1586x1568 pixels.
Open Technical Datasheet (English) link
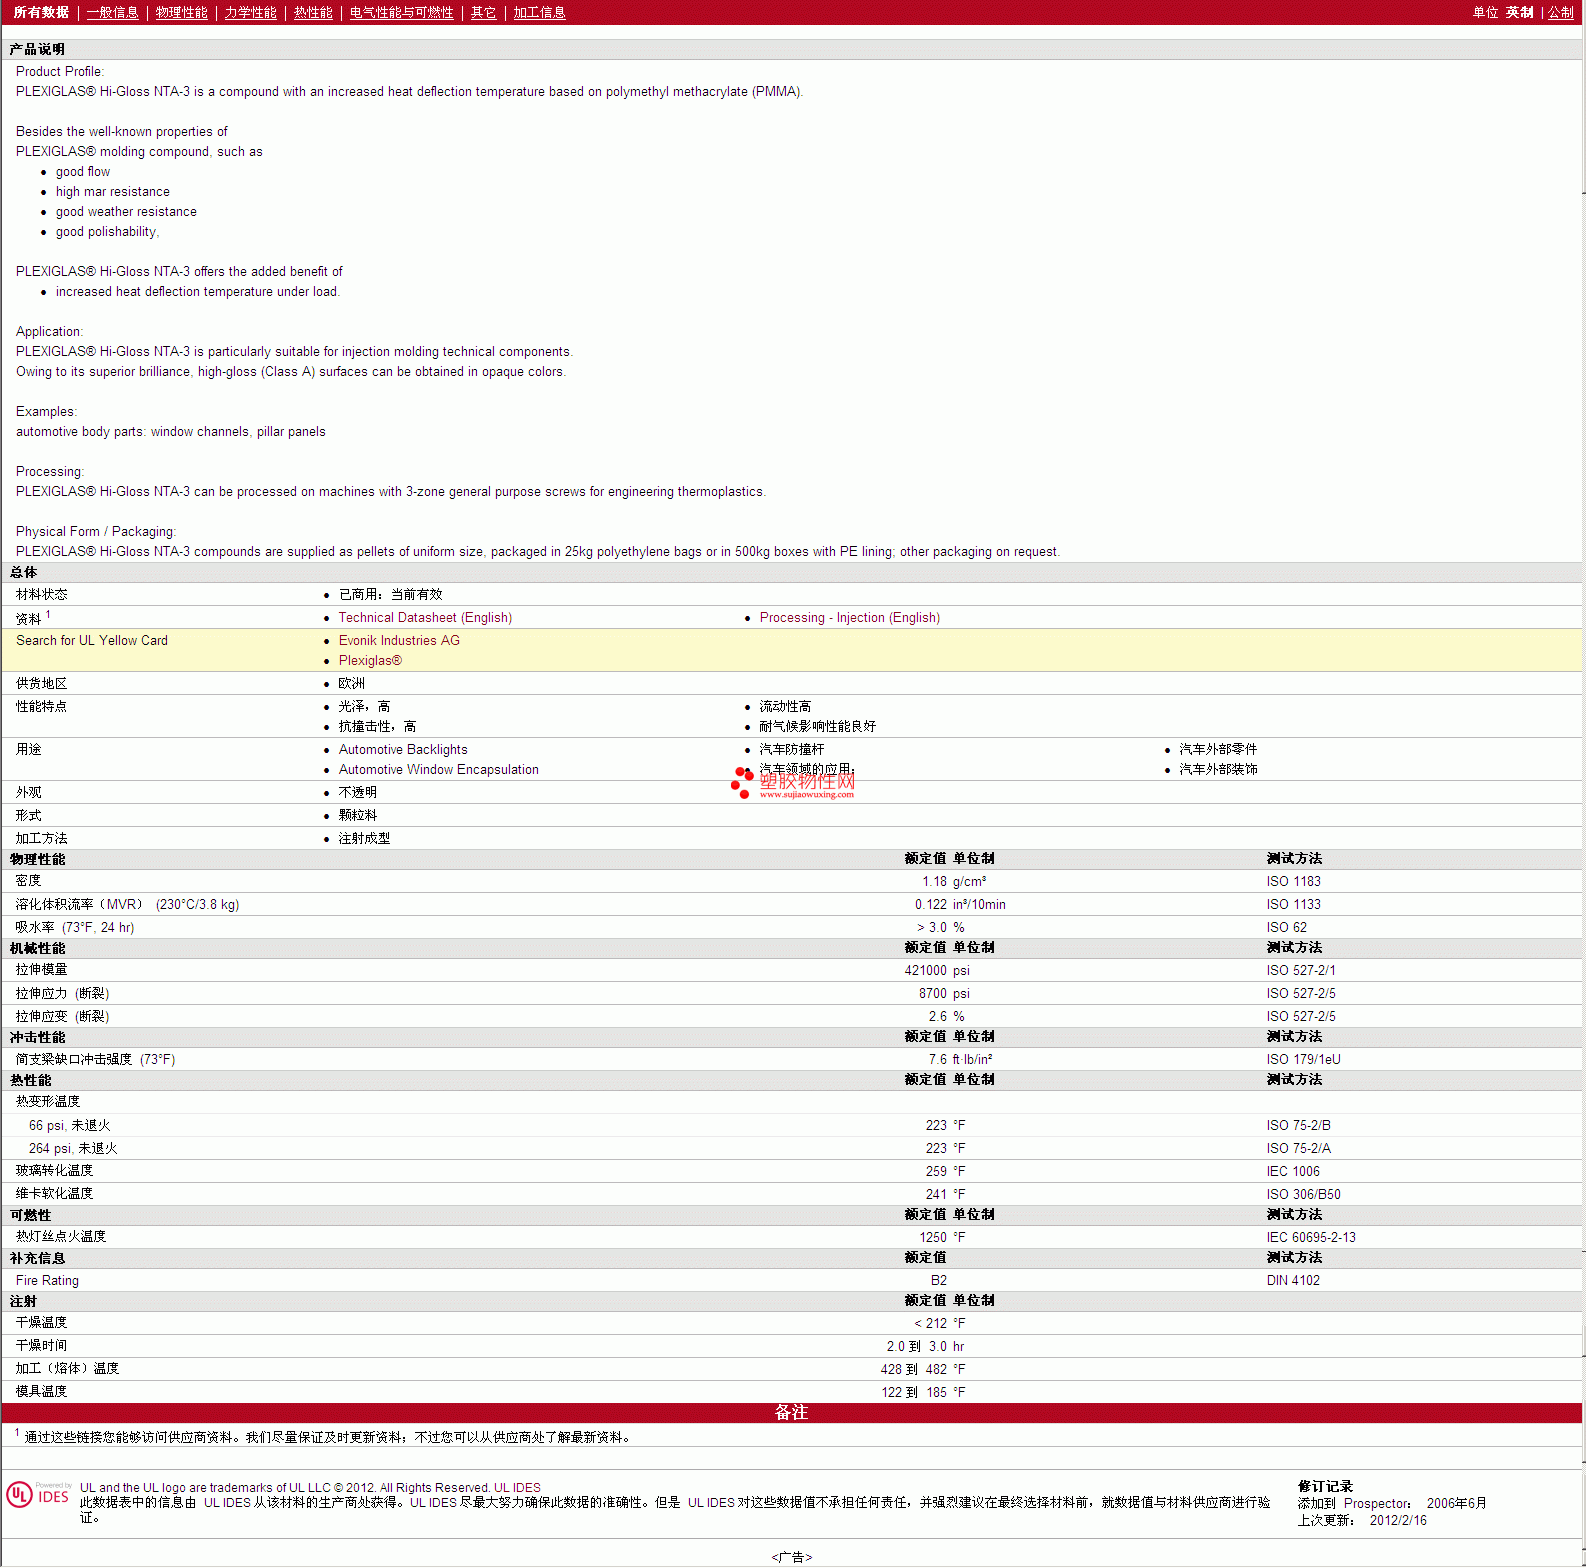pyautogui.click(x=425, y=618)
